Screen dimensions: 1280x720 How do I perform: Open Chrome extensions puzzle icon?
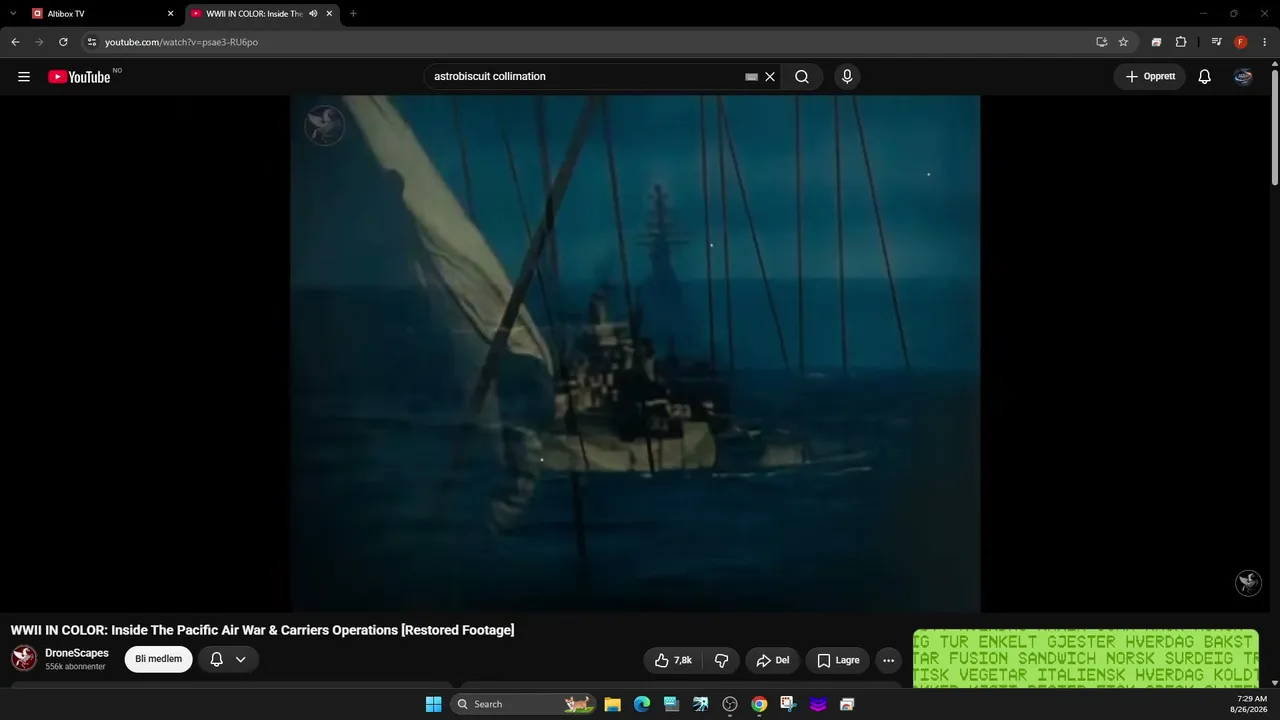[1181, 42]
